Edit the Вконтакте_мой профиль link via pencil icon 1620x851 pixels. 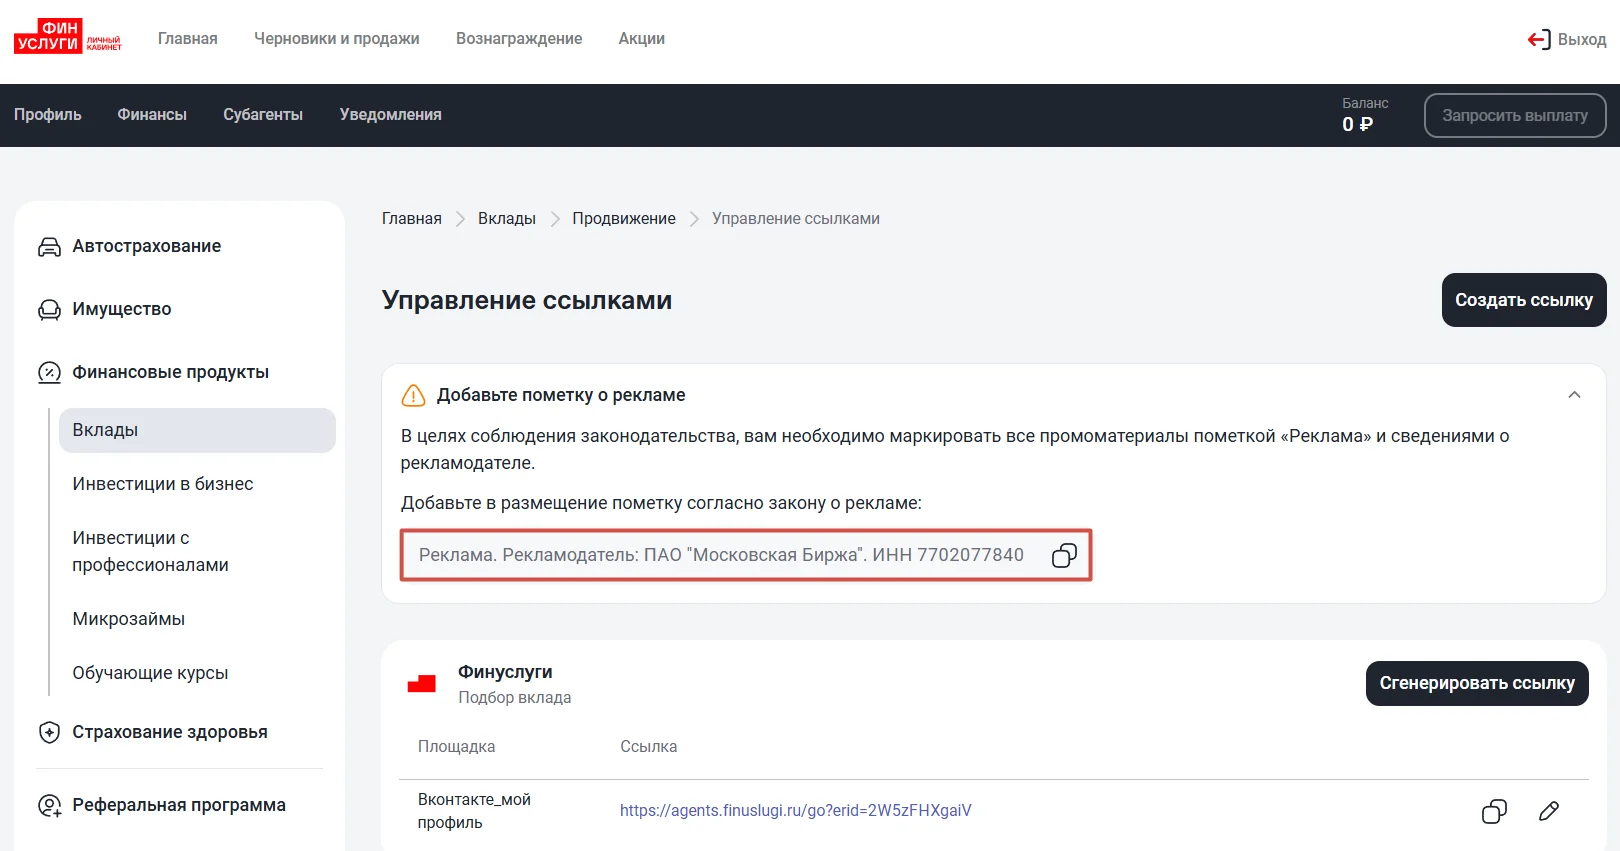click(x=1549, y=811)
